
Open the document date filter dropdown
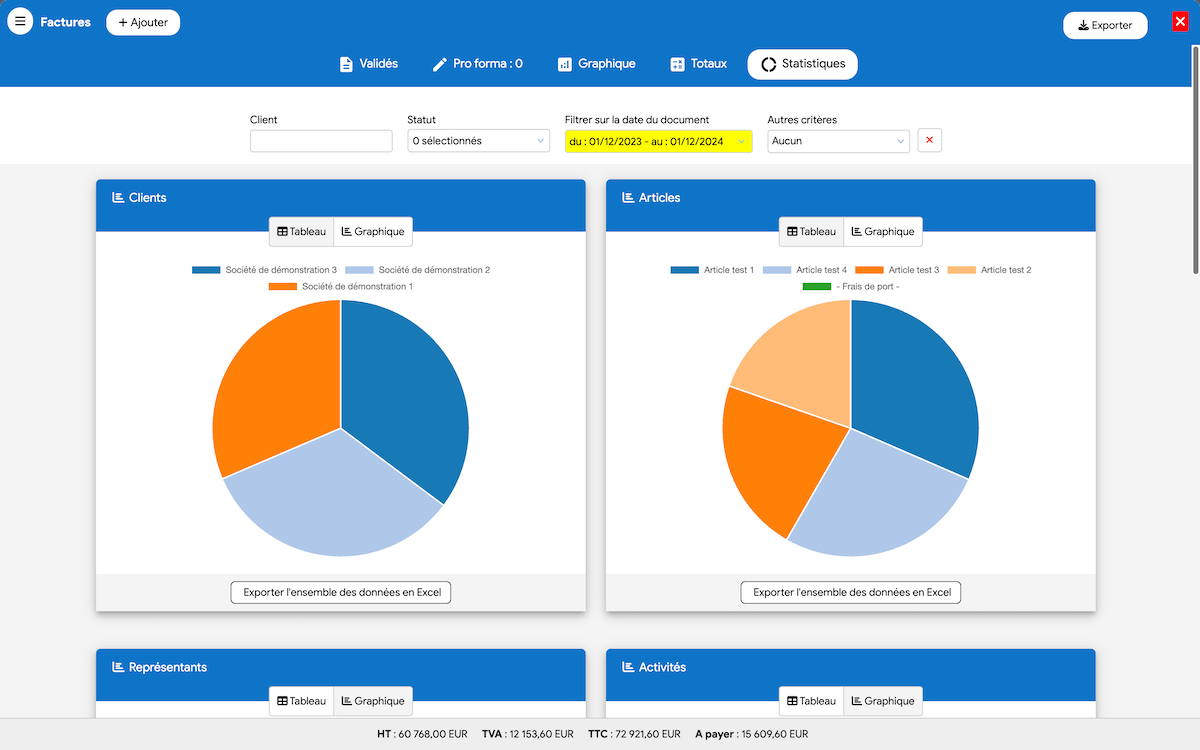[x=658, y=141]
